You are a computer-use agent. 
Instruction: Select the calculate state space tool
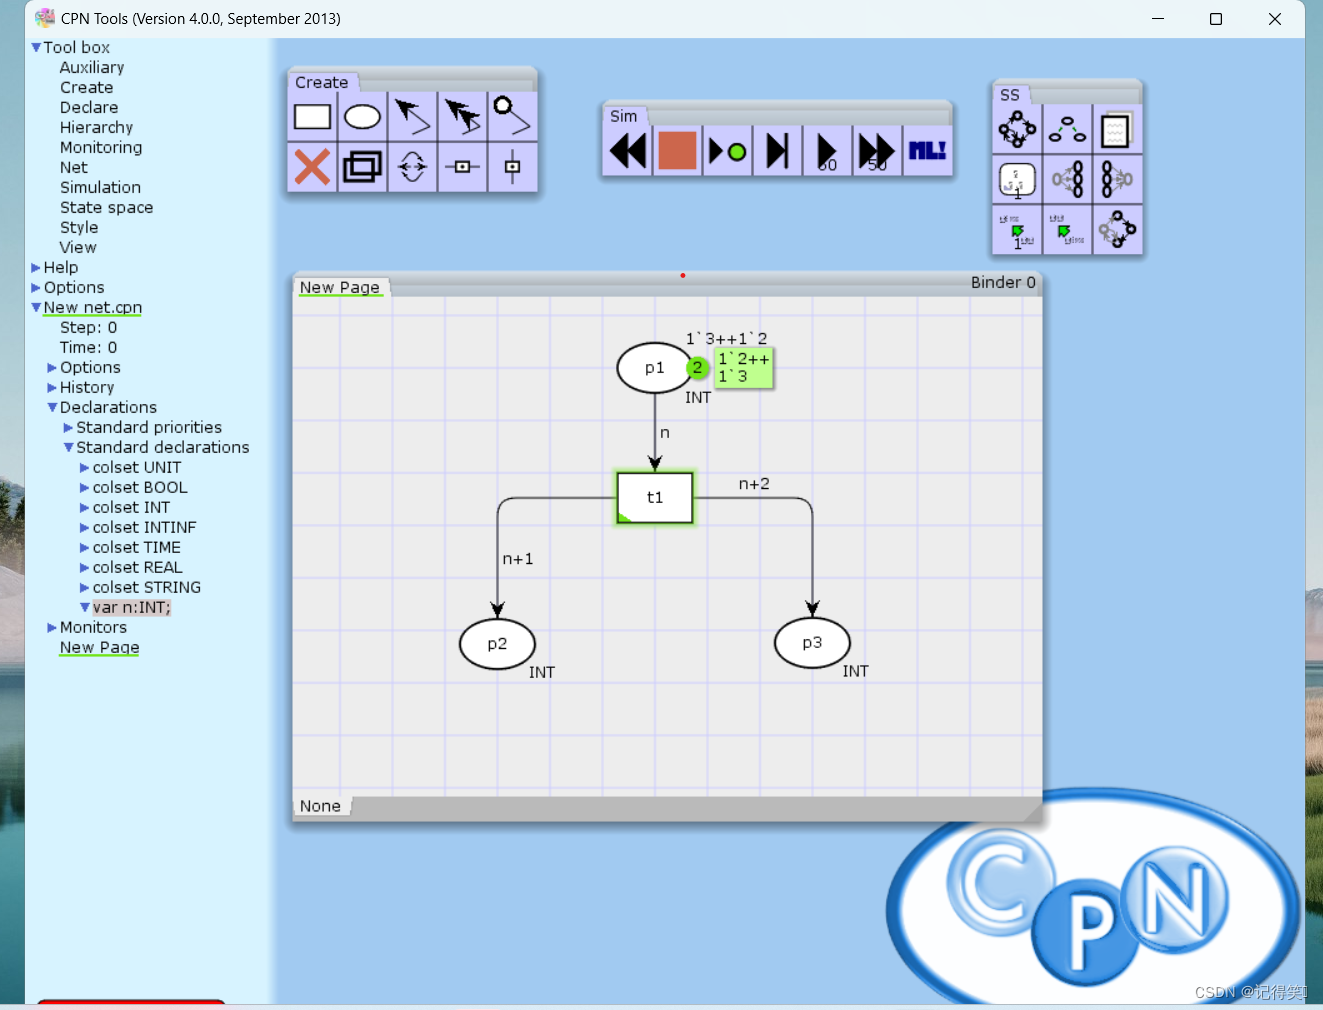pos(1017,130)
